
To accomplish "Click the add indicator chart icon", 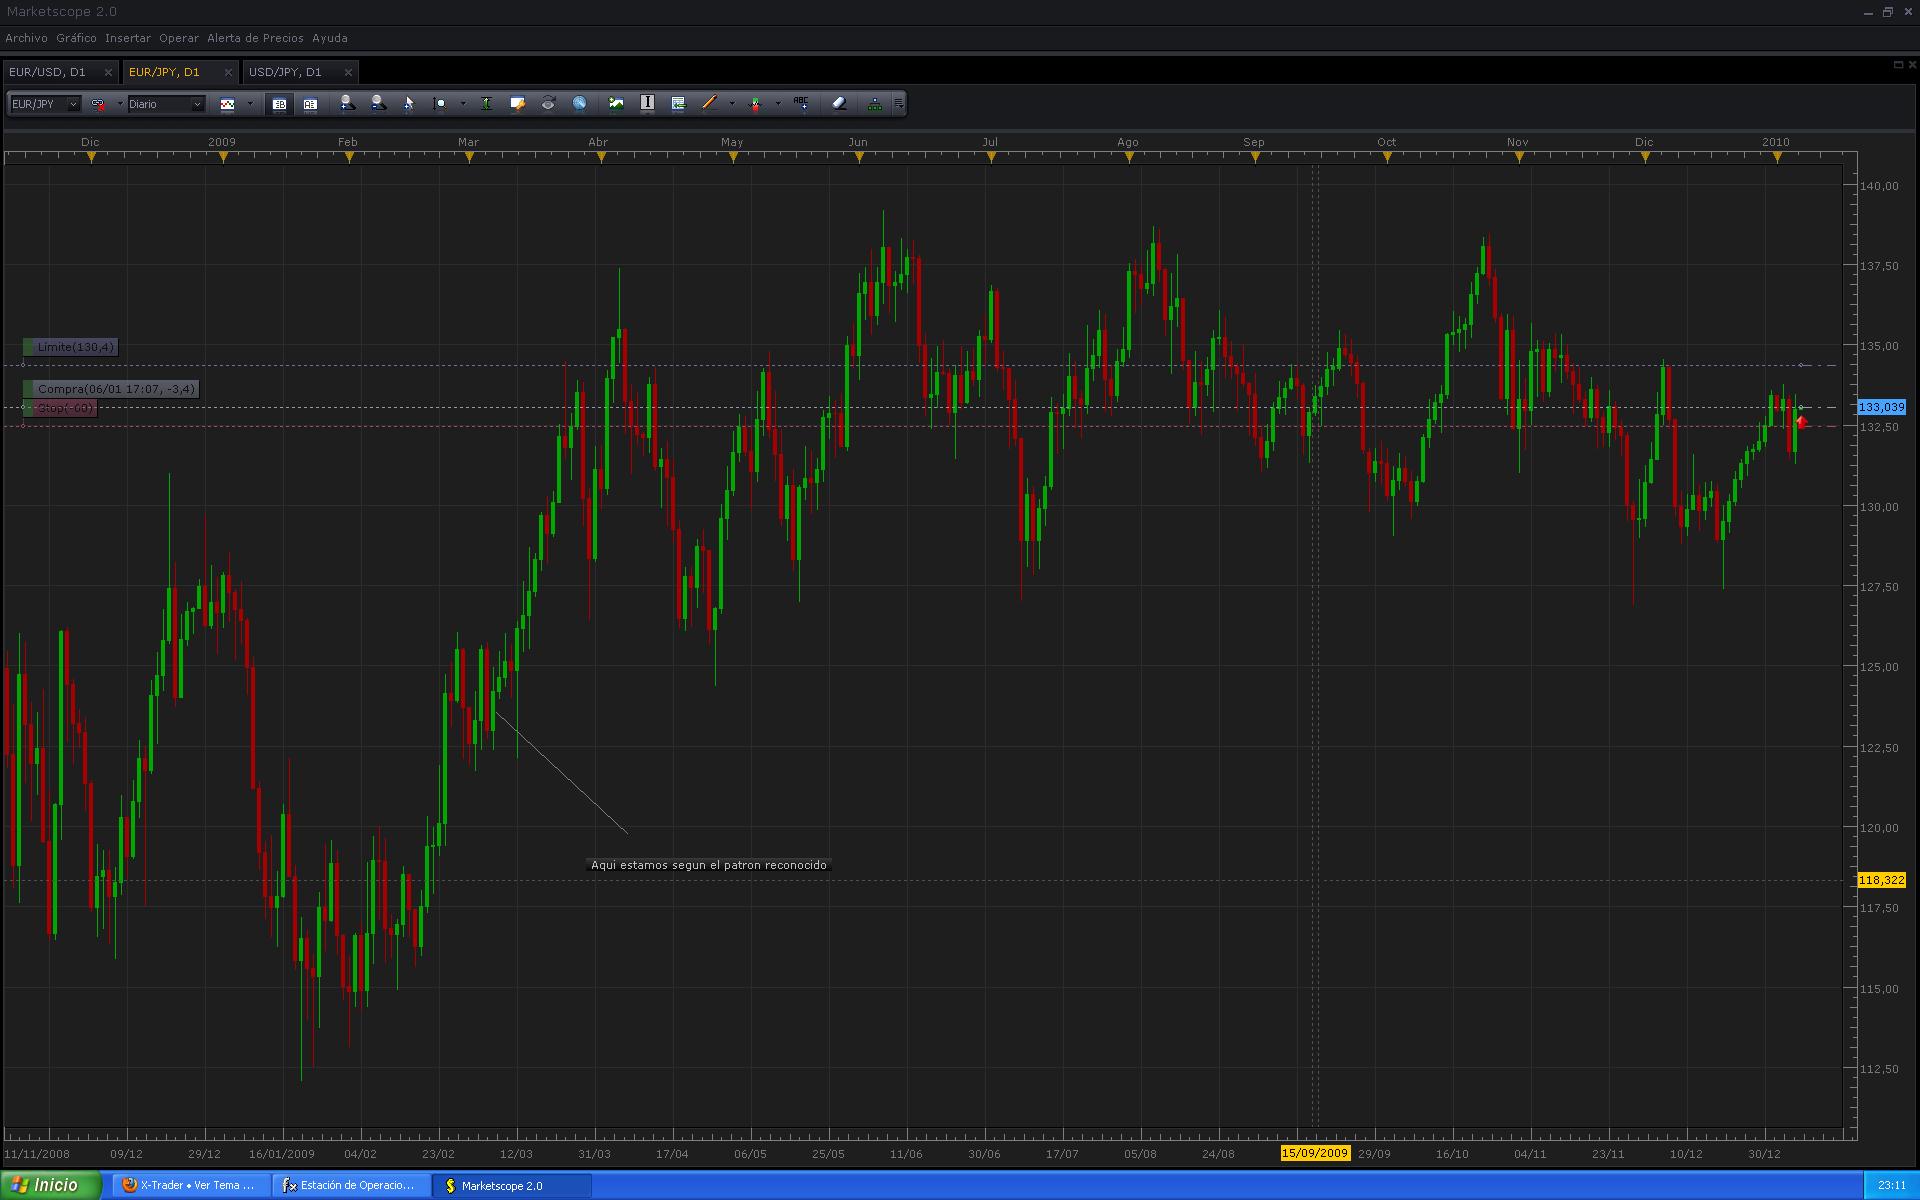I will click(x=616, y=103).
